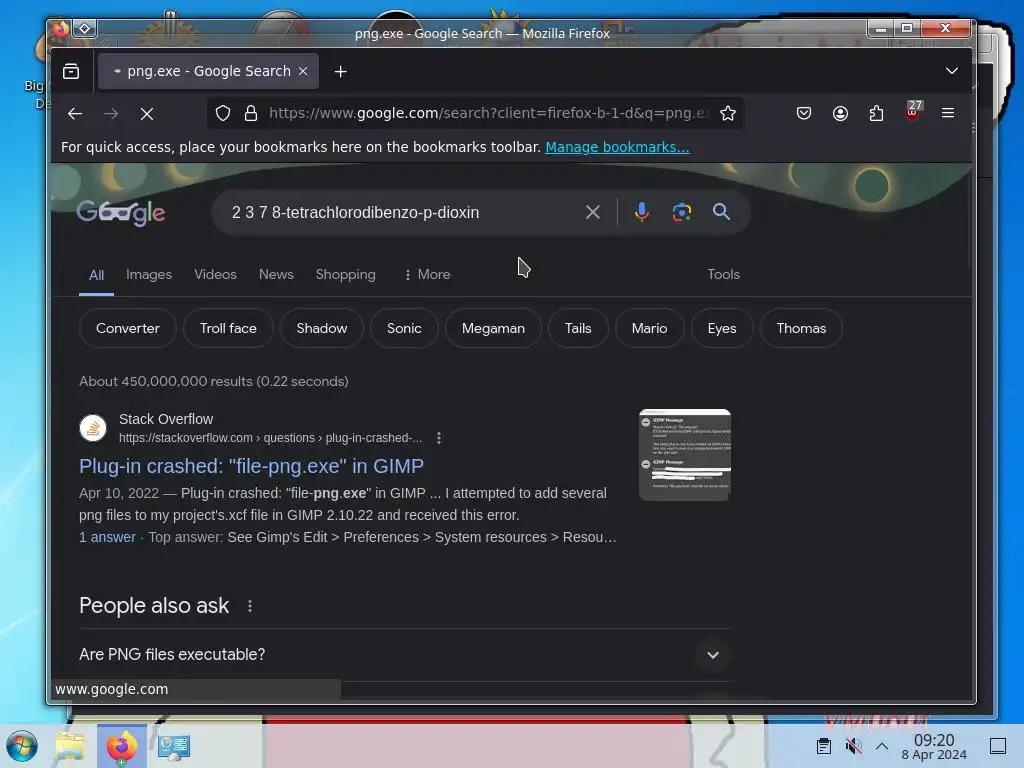Open Plug-in crashed file-png.exe result
The height and width of the screenshot is (768, 1024).
coord(251,466)
